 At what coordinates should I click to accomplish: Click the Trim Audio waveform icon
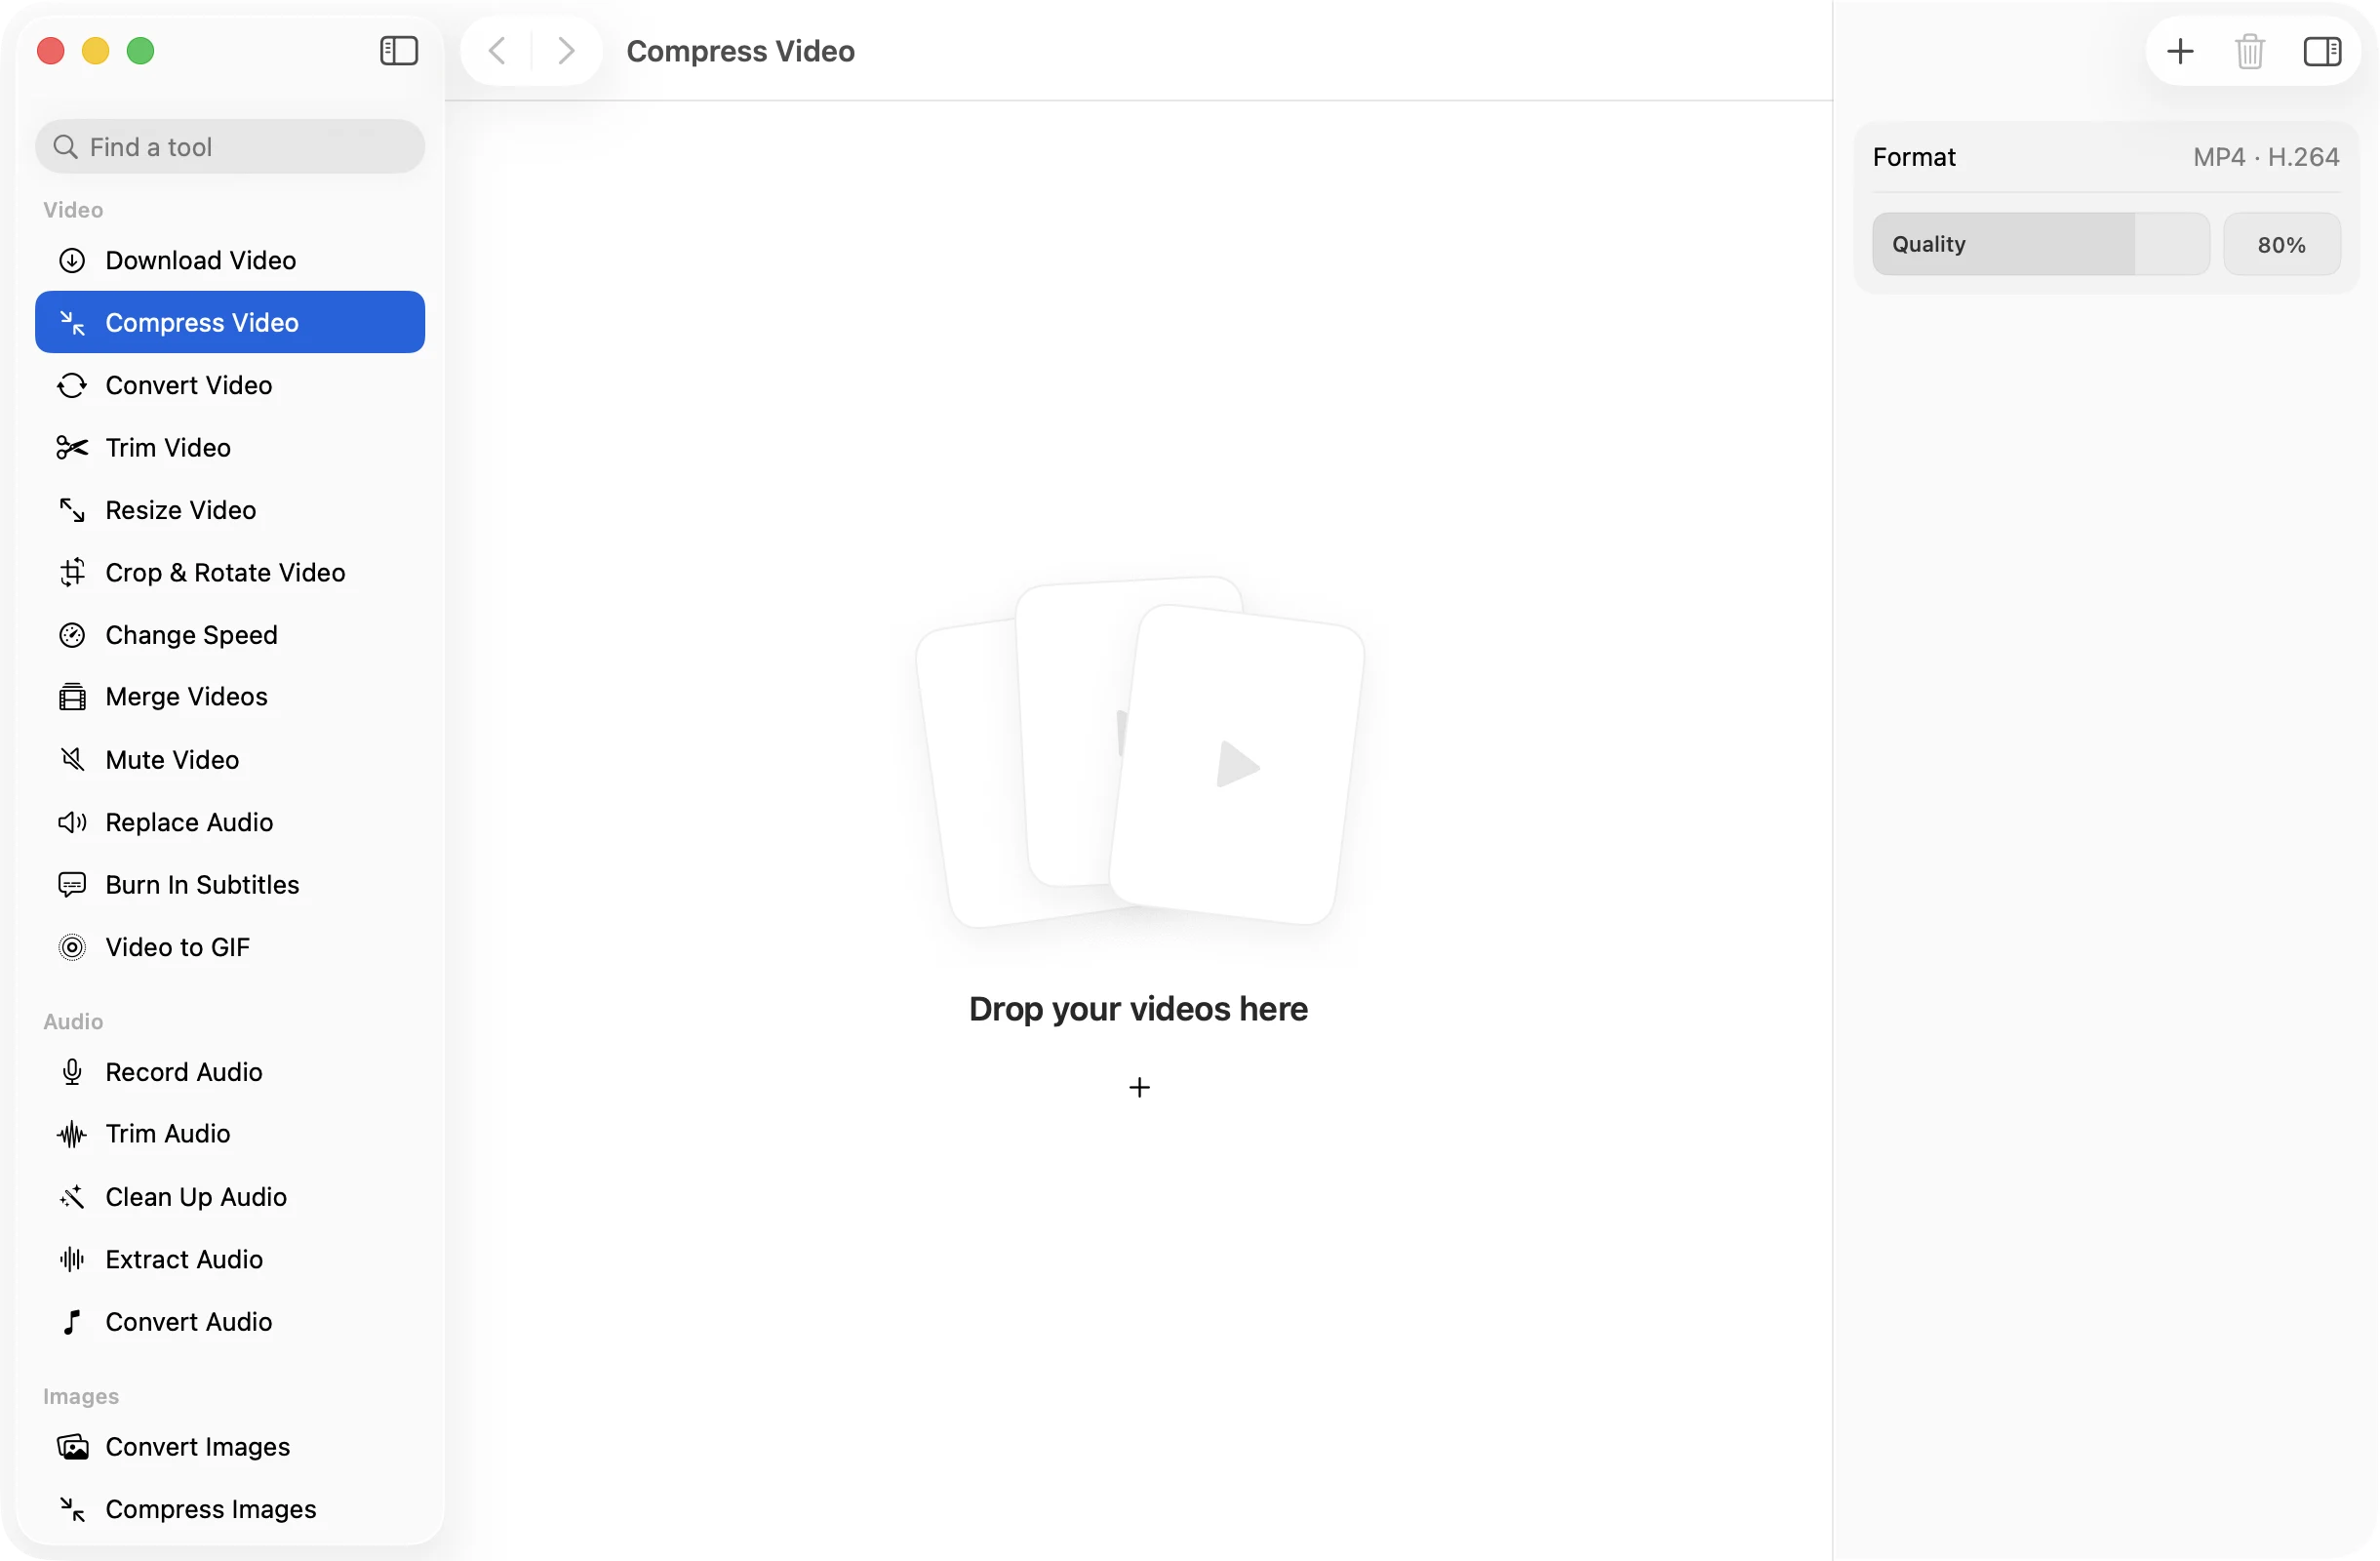tap(72, 1134)
